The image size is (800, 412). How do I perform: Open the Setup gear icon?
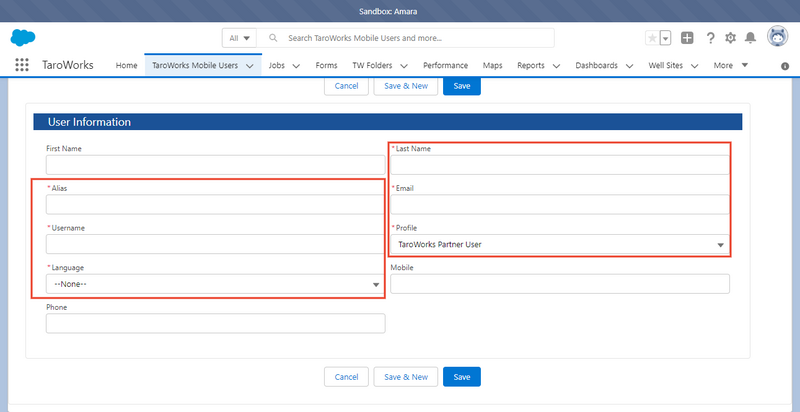point(730,38)
